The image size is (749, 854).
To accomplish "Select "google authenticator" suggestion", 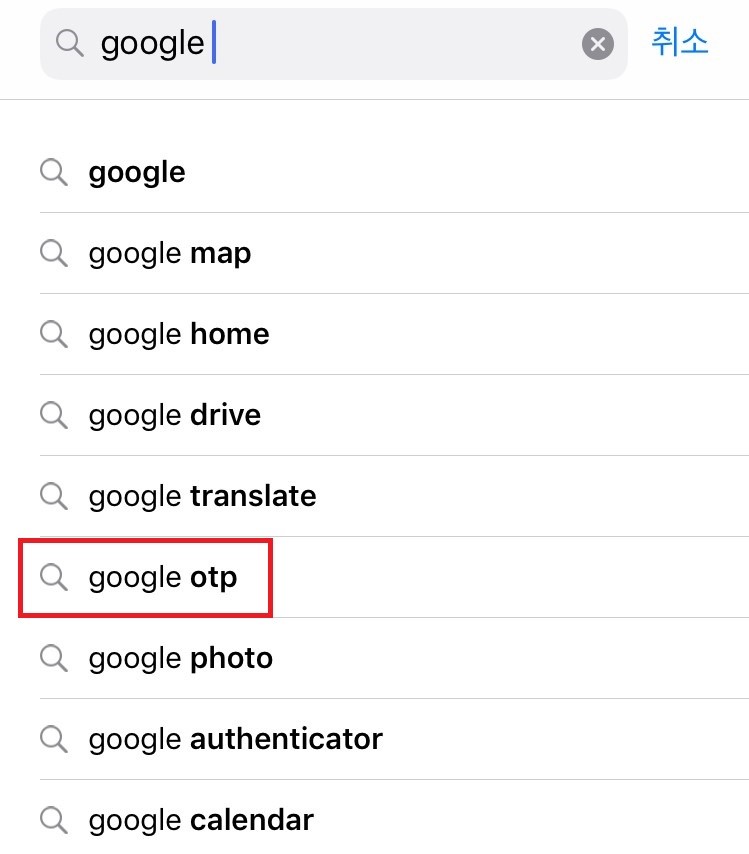I will [394, 739].
